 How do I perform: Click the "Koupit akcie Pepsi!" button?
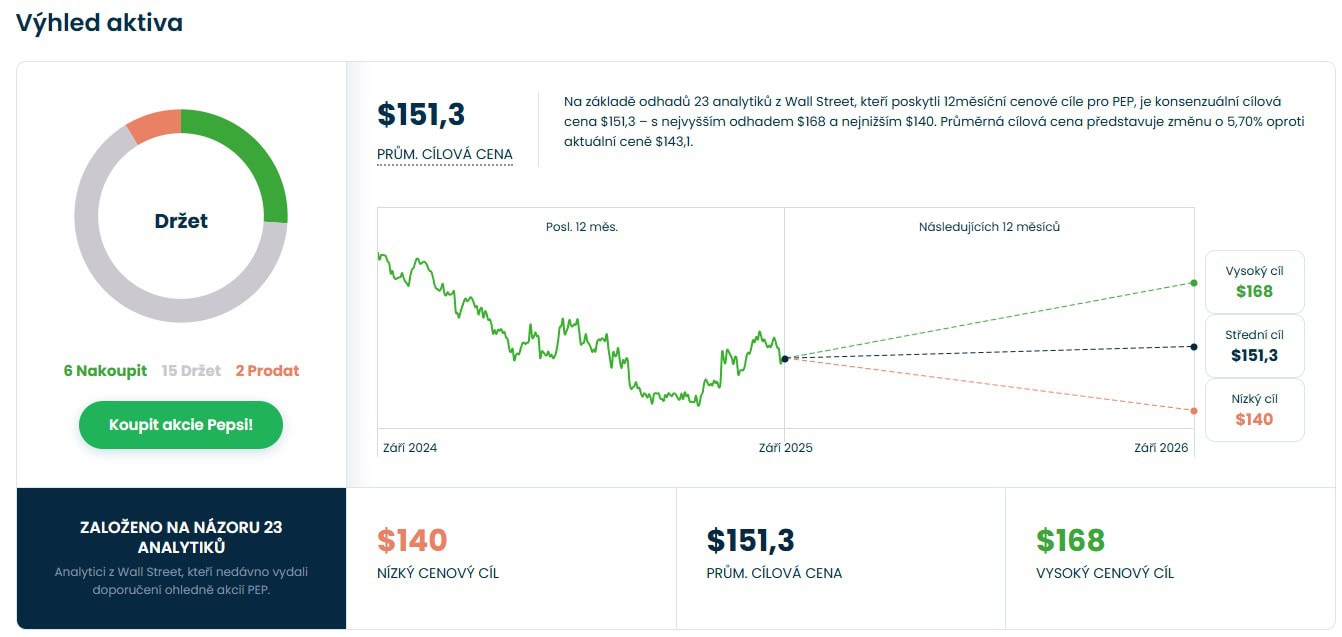[x=181, y=425]
